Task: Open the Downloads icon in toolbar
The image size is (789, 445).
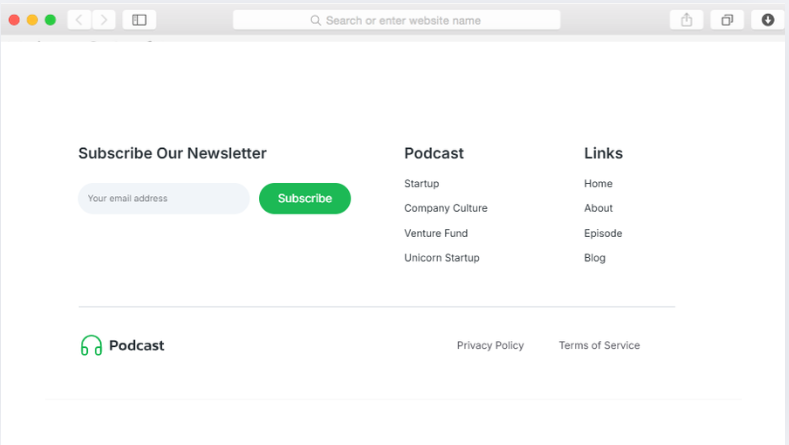Action: 768,20
